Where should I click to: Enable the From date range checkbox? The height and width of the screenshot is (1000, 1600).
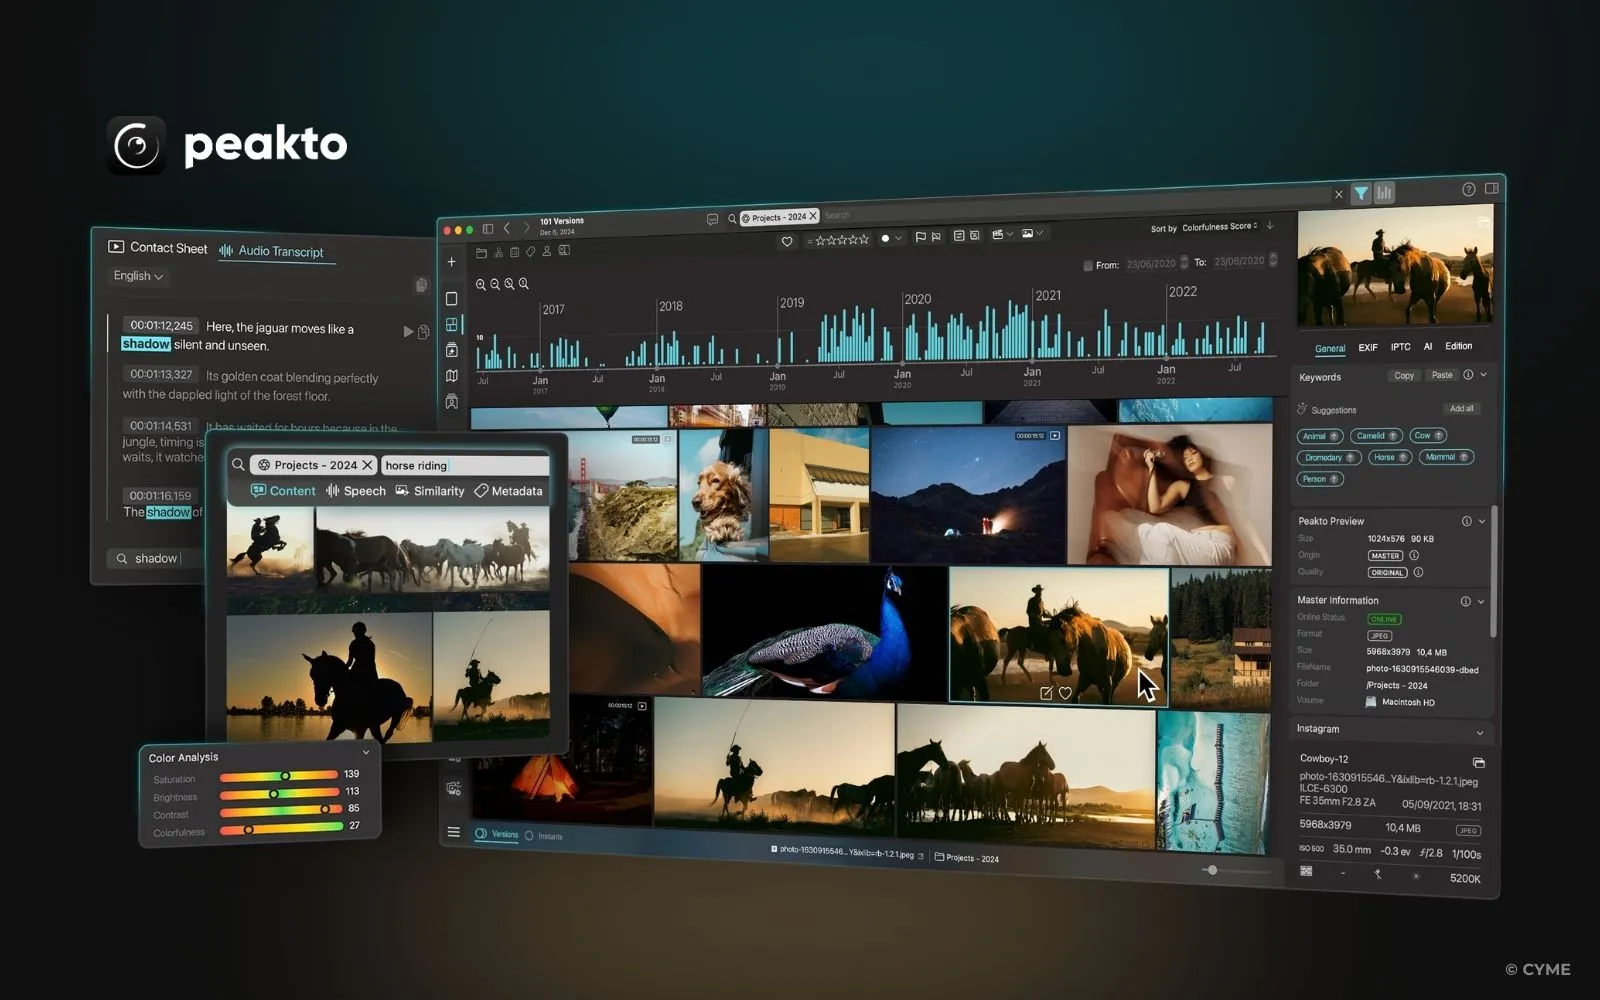coord(1088,266)
